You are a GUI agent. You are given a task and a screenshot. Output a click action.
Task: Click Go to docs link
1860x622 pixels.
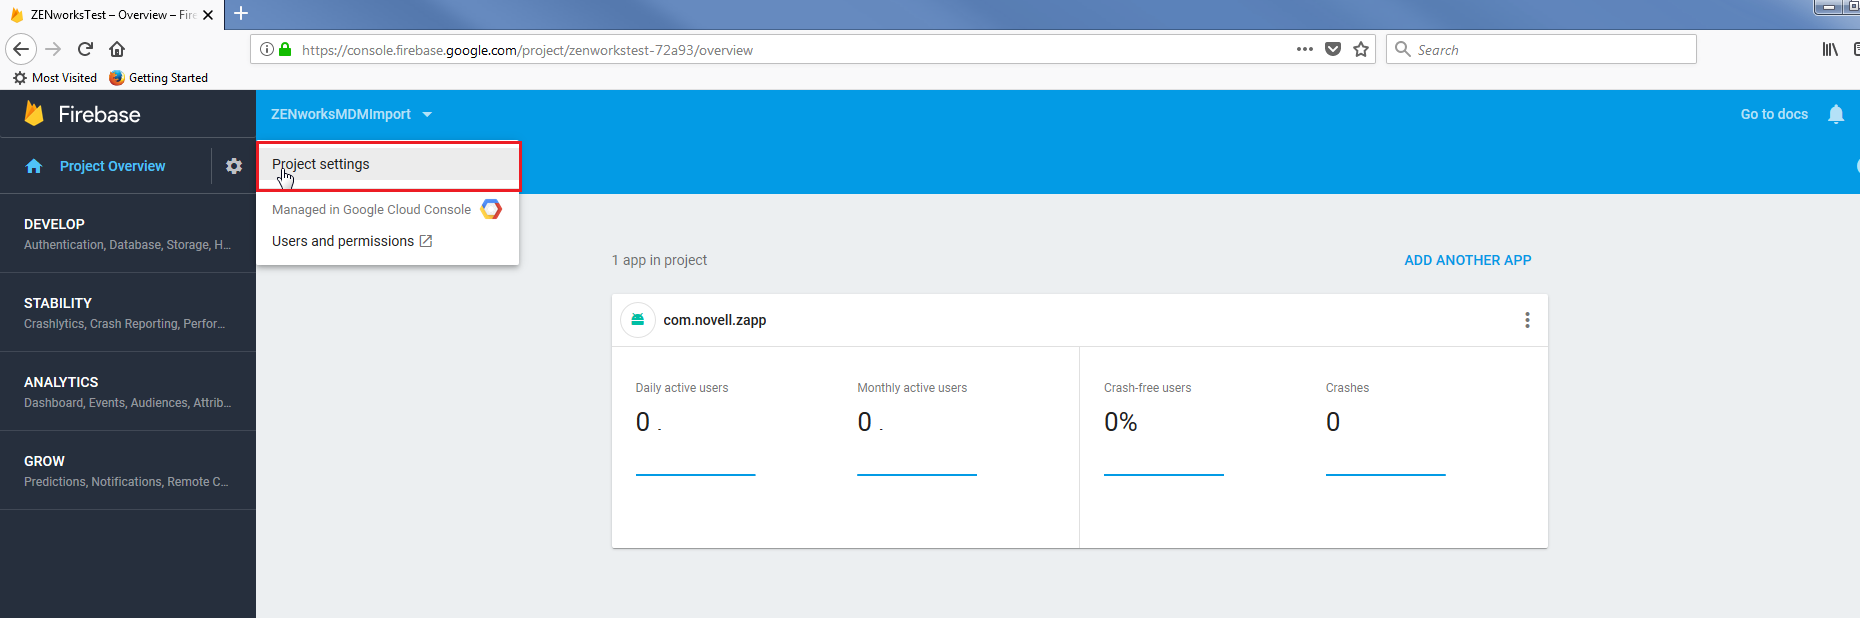1774,114
